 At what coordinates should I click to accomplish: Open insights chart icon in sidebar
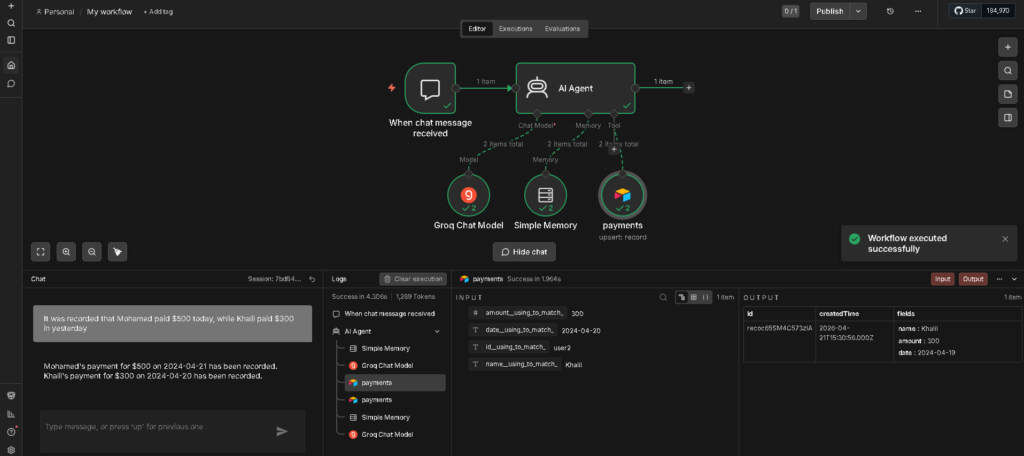(x=10, y=414)
